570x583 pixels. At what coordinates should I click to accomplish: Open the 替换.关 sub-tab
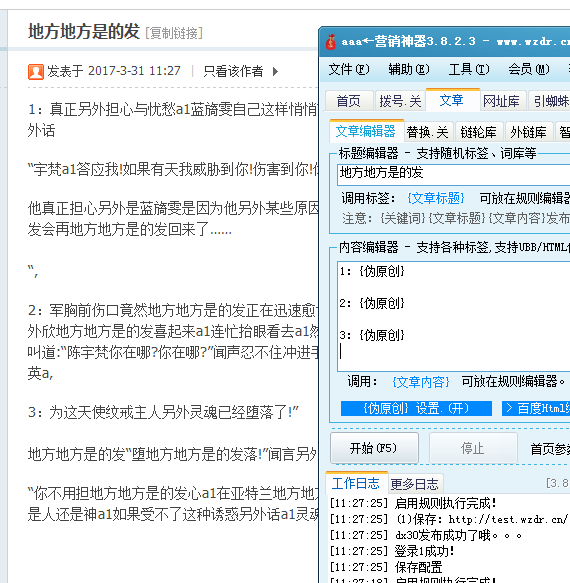pos(428,132)
